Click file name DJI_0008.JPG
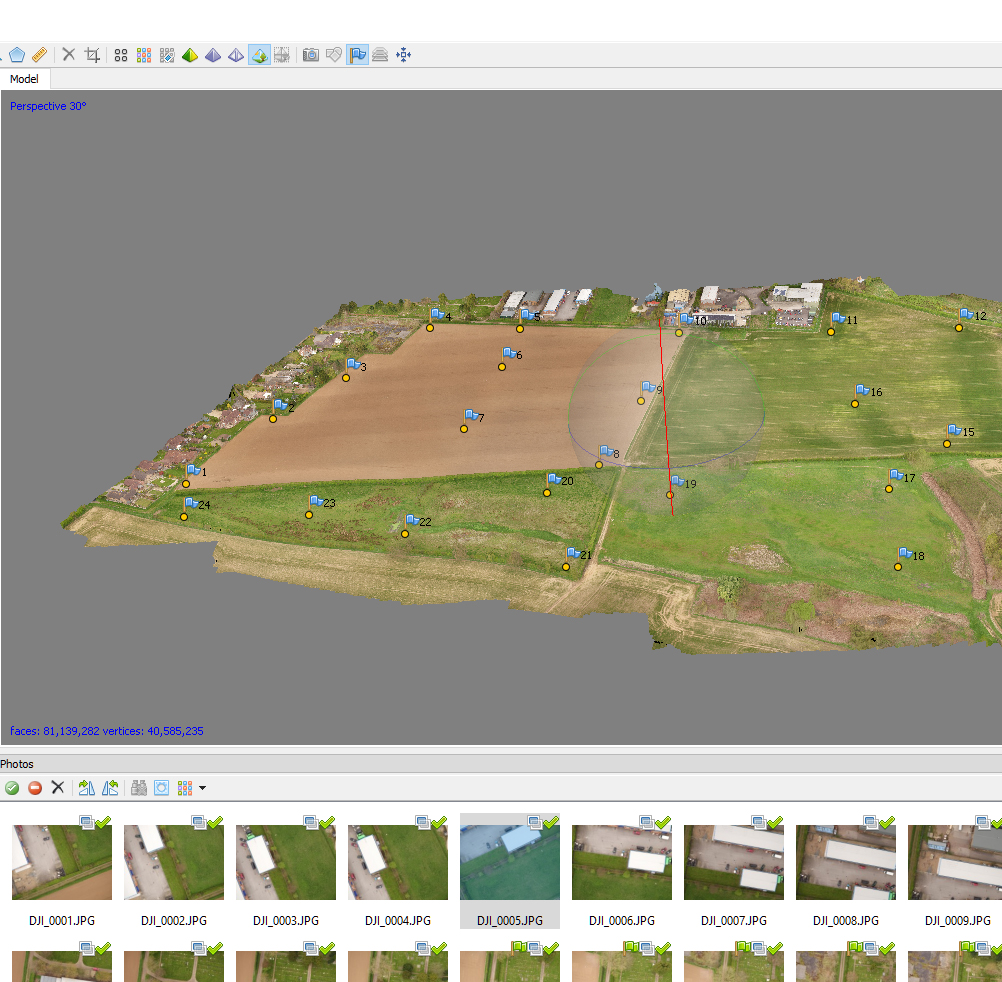Viewport: 1002px width, 982px height. [845, 921]
